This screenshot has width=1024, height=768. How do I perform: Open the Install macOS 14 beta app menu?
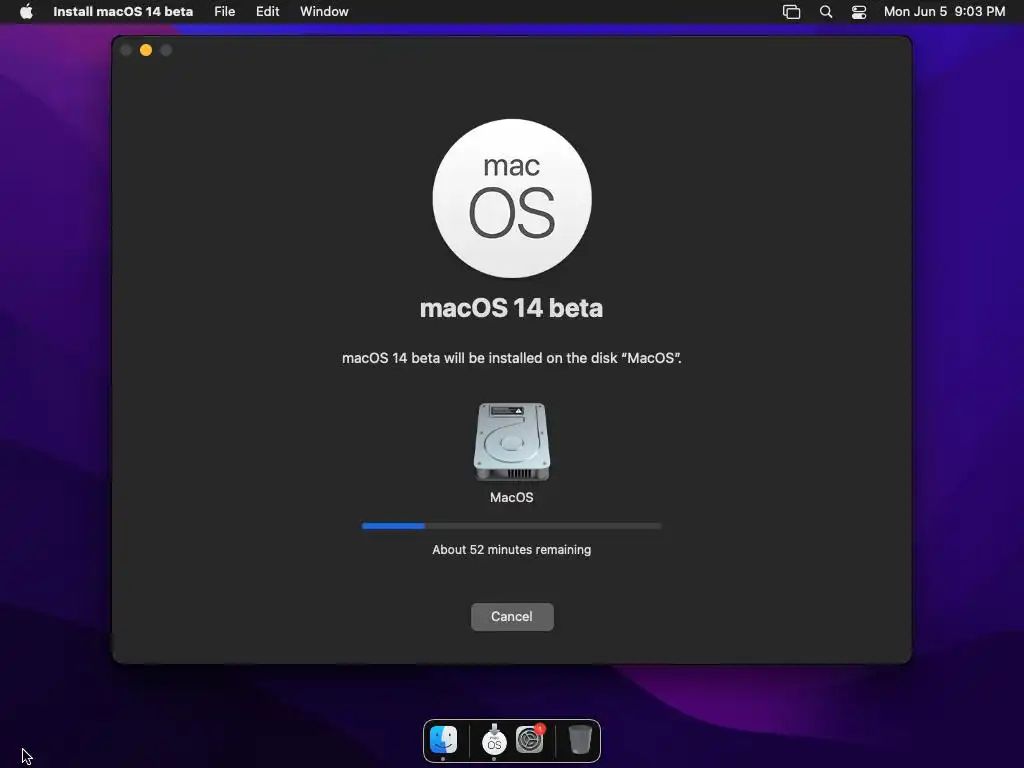(x=123, y=12)
